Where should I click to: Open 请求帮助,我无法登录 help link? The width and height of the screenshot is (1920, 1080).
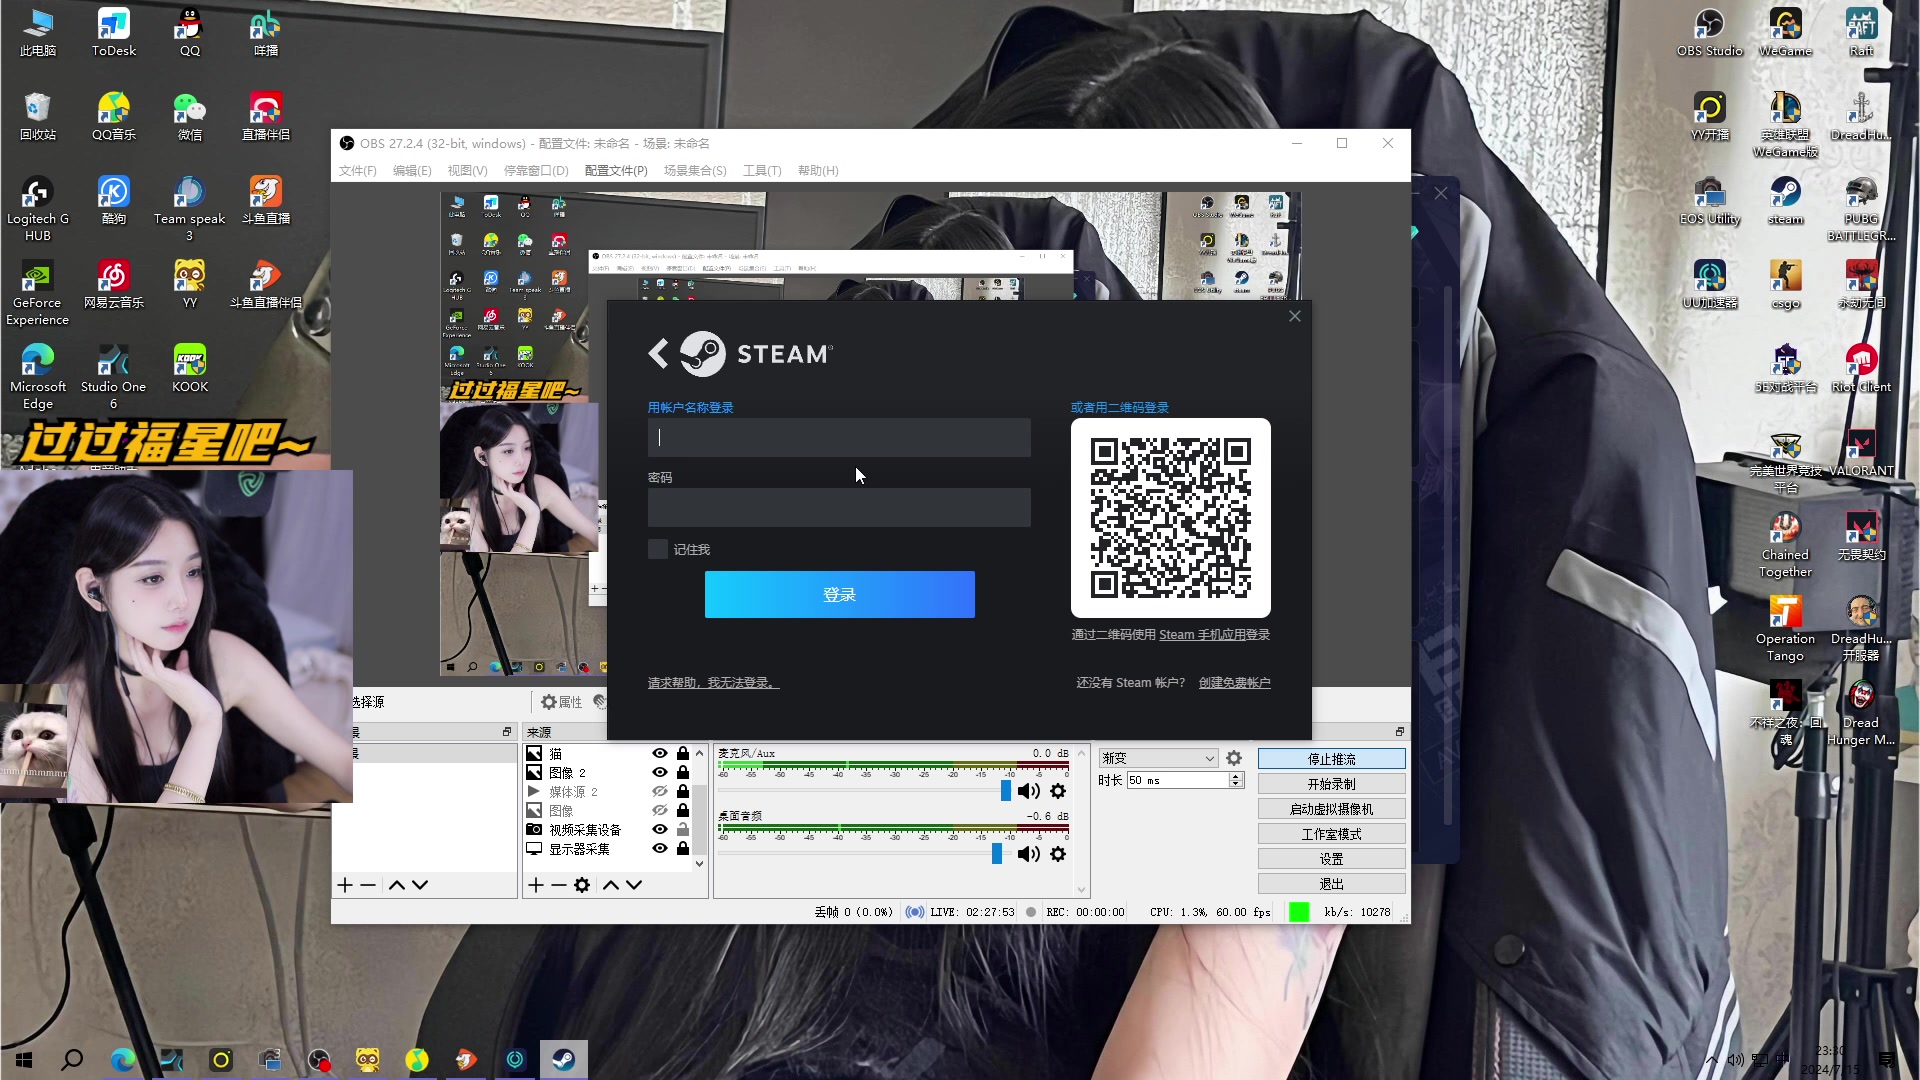[713, 683]
